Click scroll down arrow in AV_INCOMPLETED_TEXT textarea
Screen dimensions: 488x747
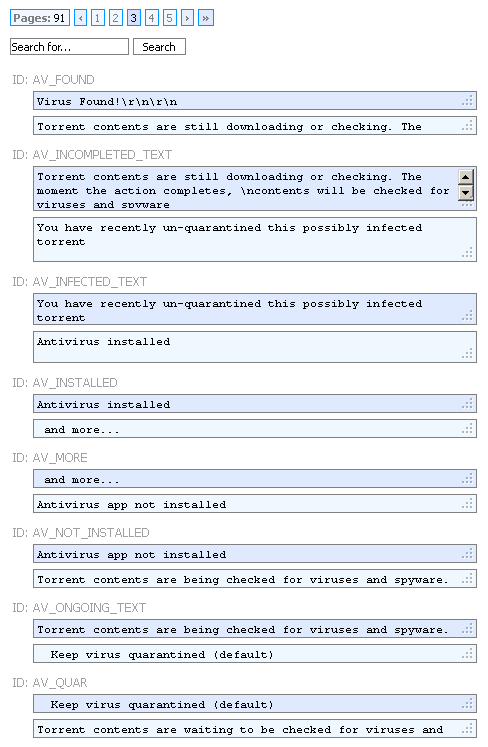(466, 192)
